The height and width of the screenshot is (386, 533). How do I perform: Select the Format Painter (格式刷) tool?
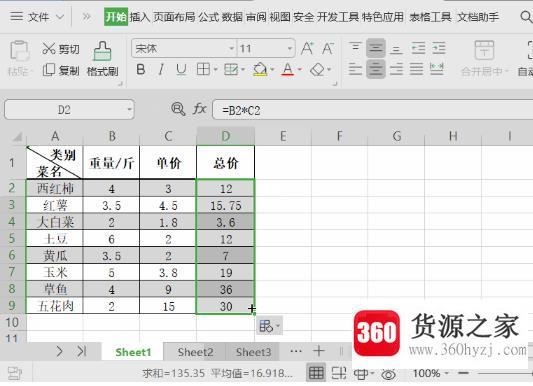pos(102,59)
